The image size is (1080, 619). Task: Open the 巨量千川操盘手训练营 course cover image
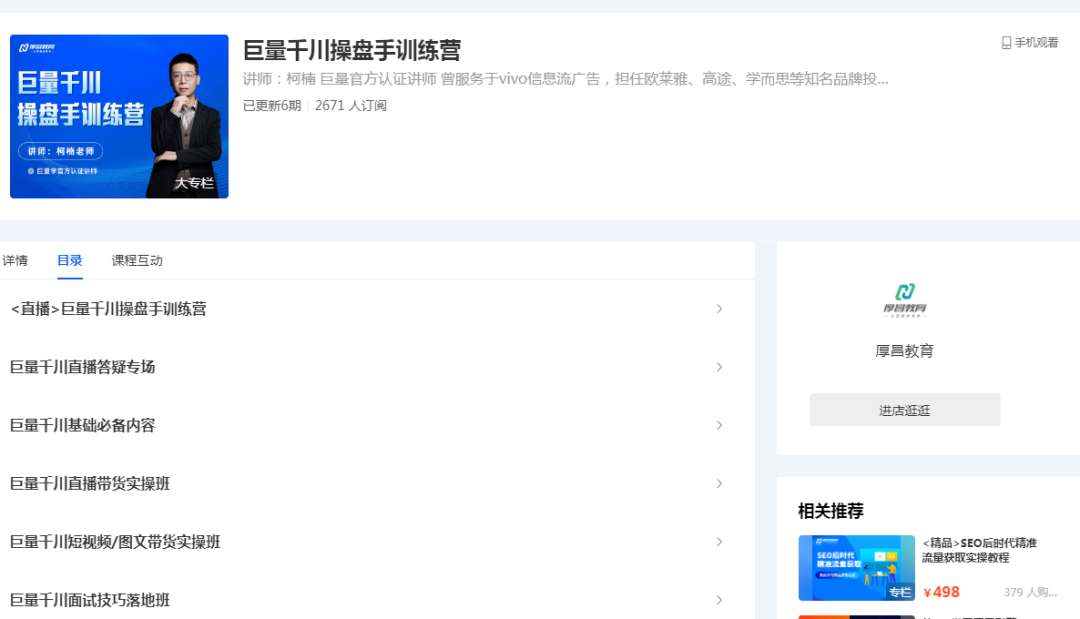coord(119,116)
